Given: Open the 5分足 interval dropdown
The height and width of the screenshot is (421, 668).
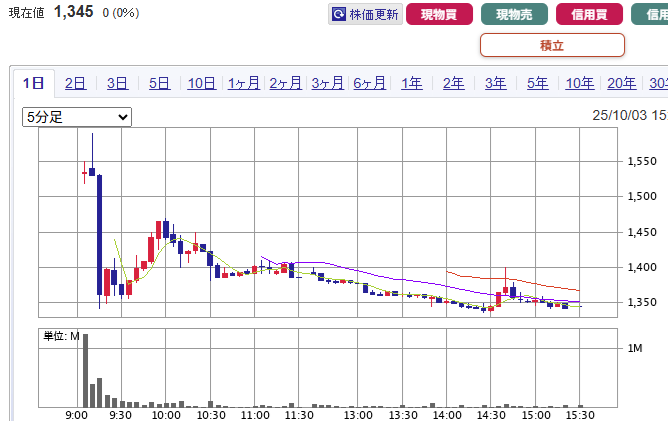Looking at the screenshot, I should [x=77, y=117].
